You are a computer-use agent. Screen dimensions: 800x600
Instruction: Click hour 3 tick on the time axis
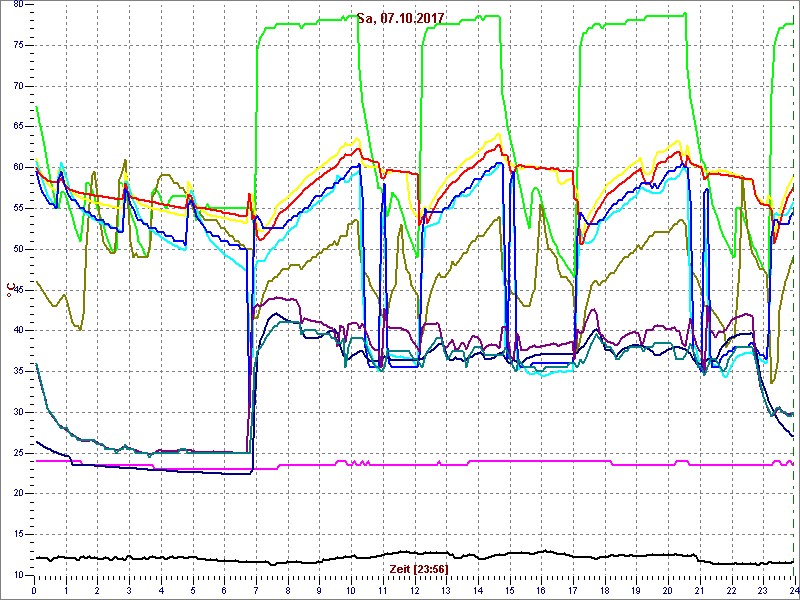(x=130, y=591)
